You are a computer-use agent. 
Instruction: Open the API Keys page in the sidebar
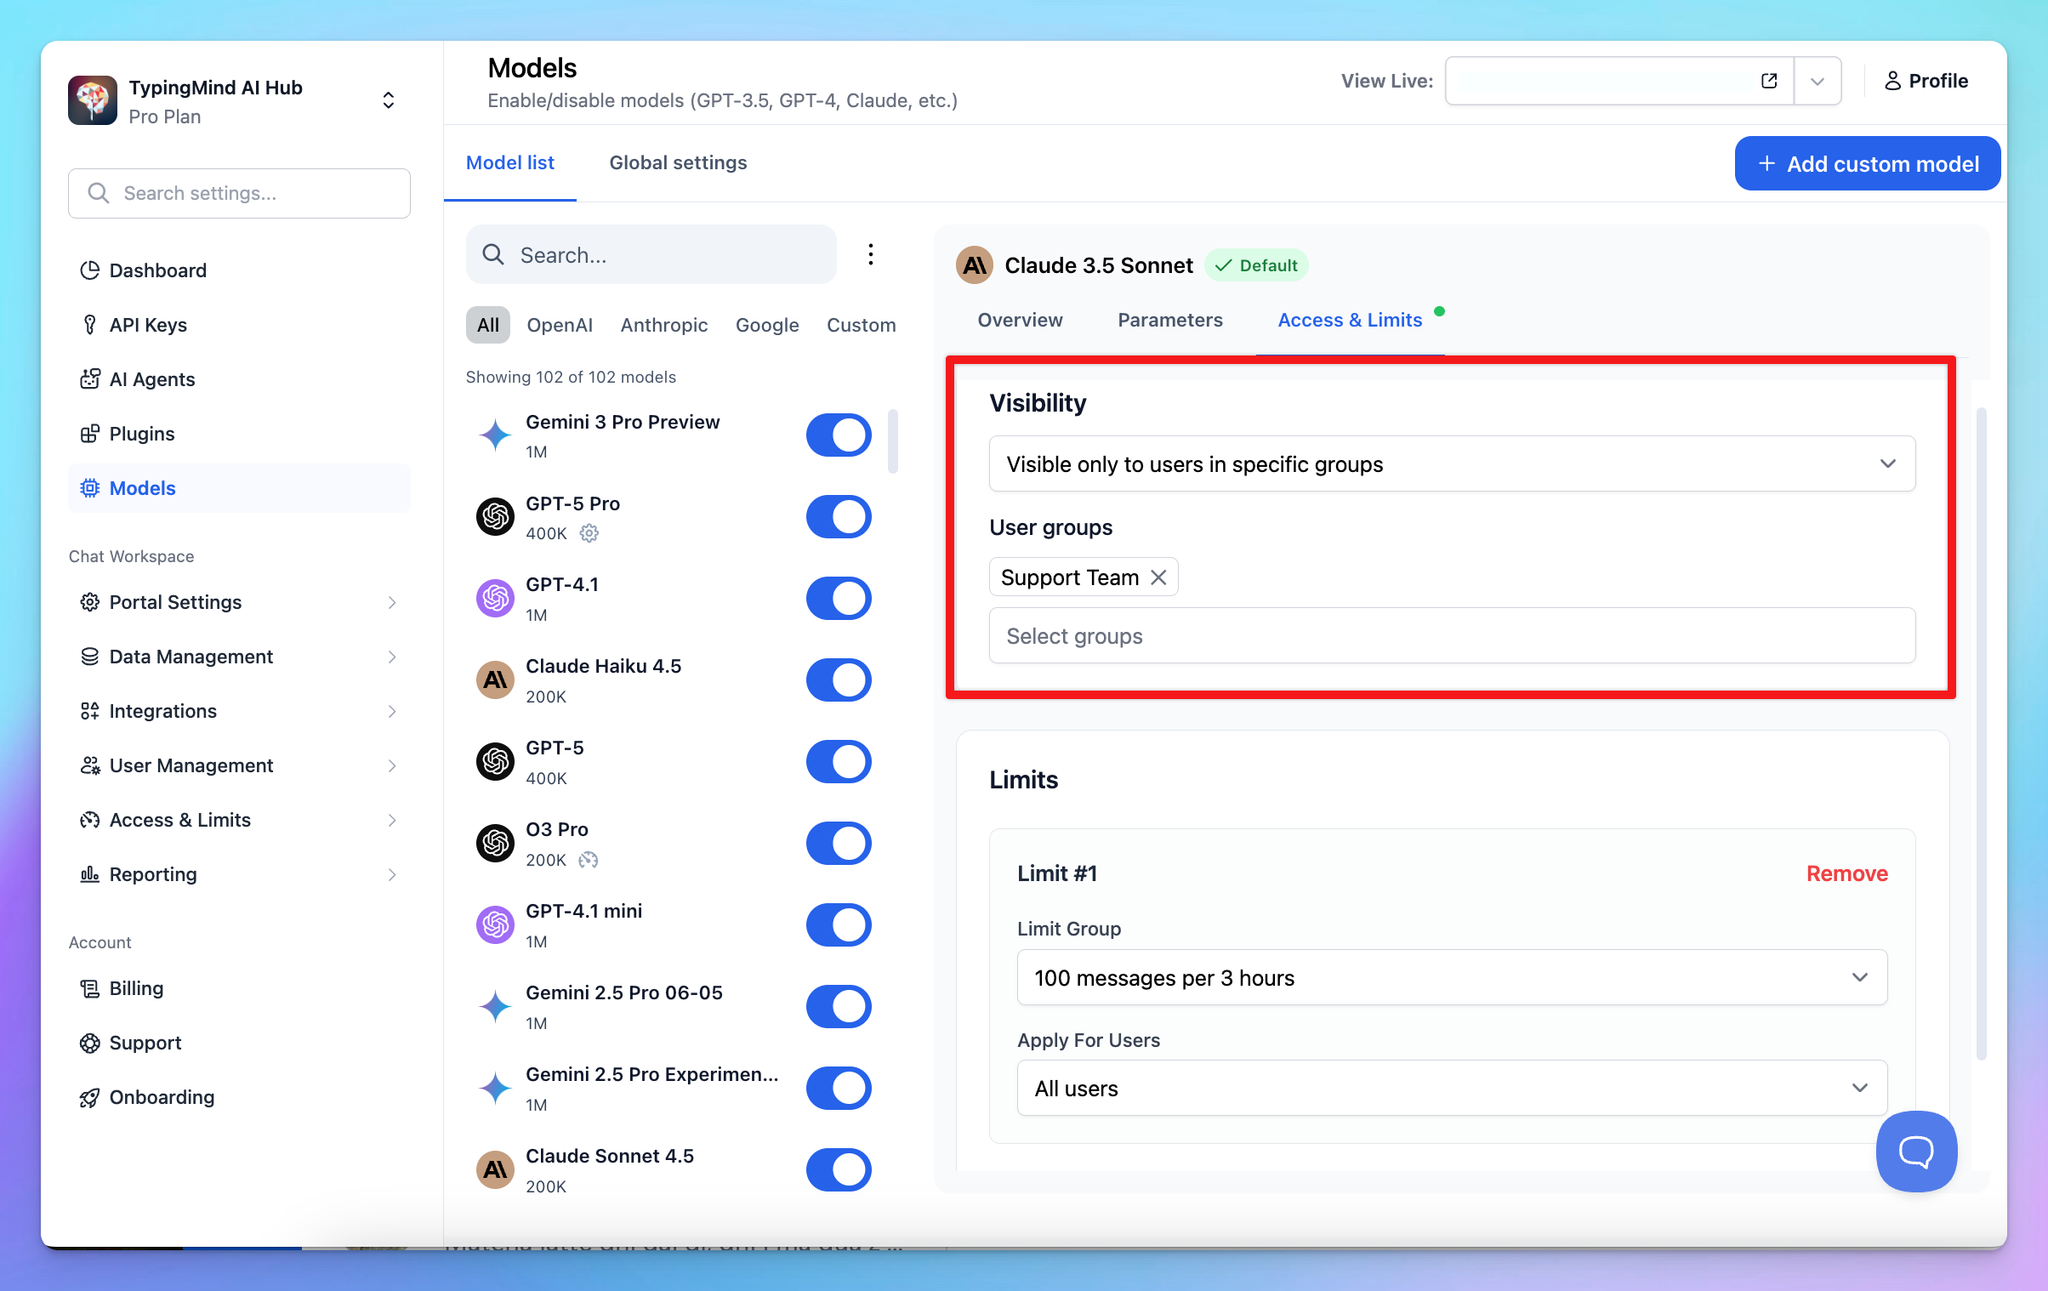147,325
